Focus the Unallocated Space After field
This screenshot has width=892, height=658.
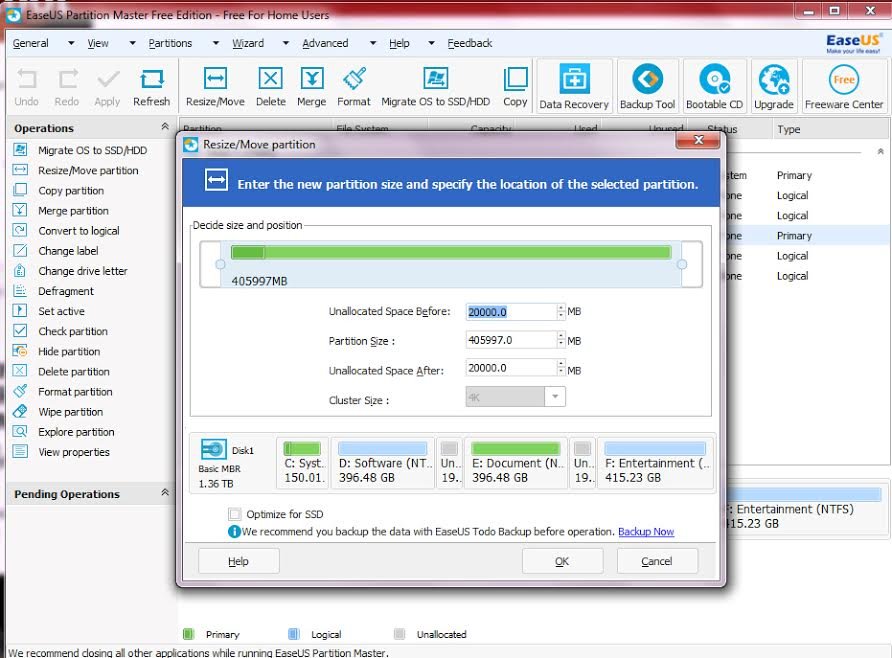tap(511, 368)
